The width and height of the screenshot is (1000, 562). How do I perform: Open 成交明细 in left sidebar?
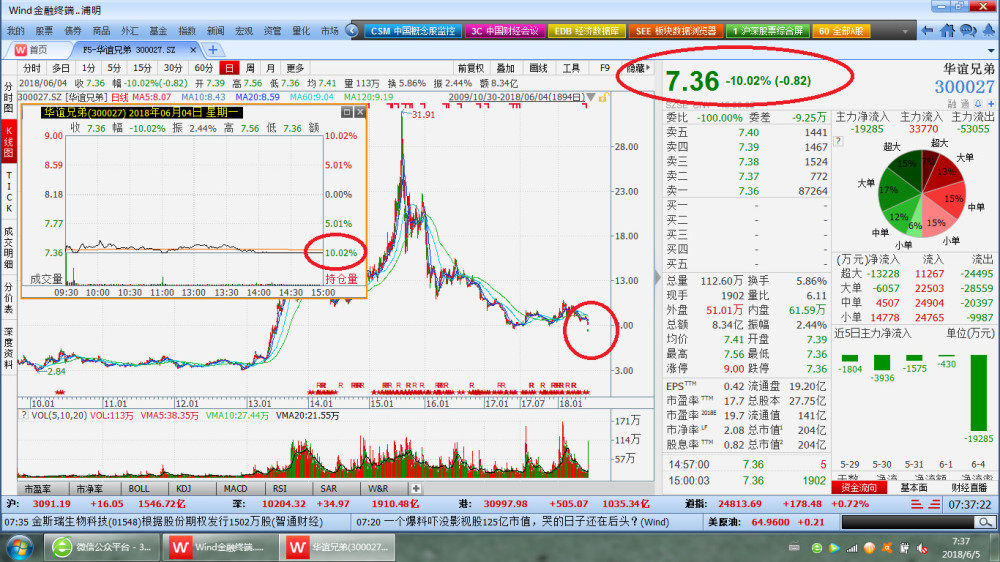pos(9,248)
